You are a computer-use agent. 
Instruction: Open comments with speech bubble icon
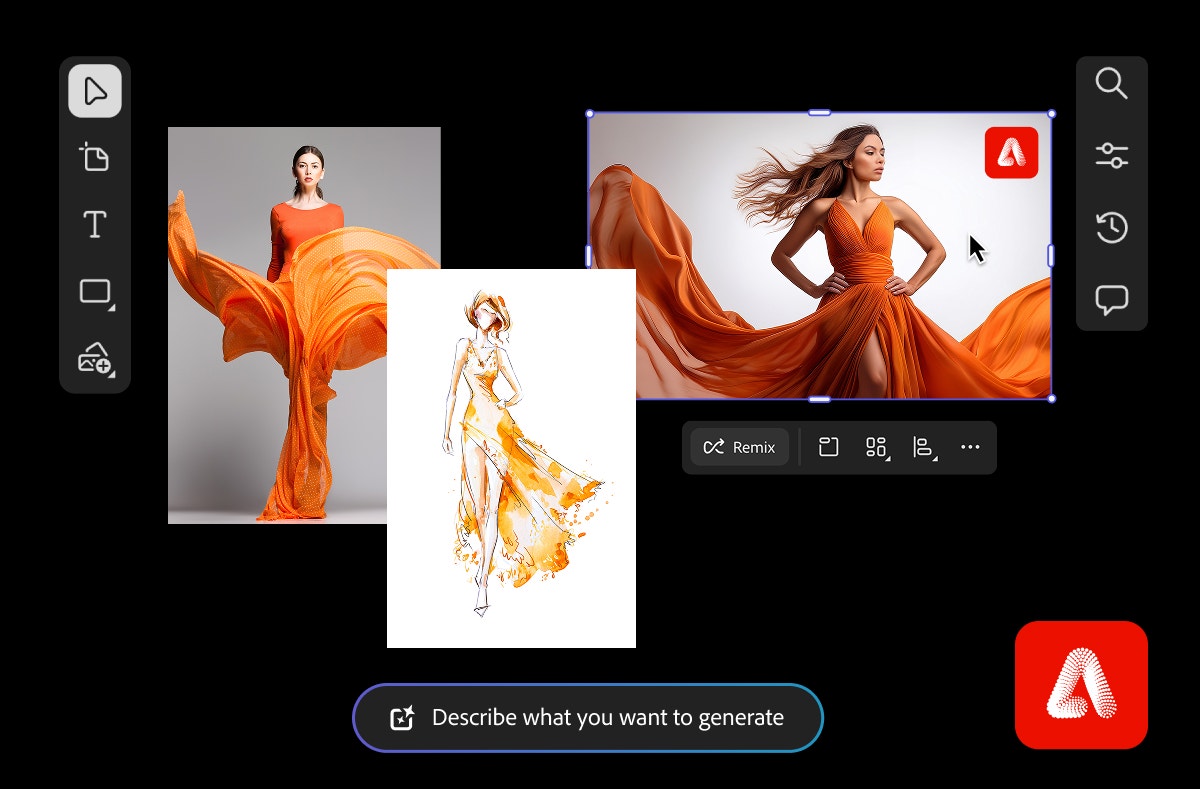[x=1112, y=298]
